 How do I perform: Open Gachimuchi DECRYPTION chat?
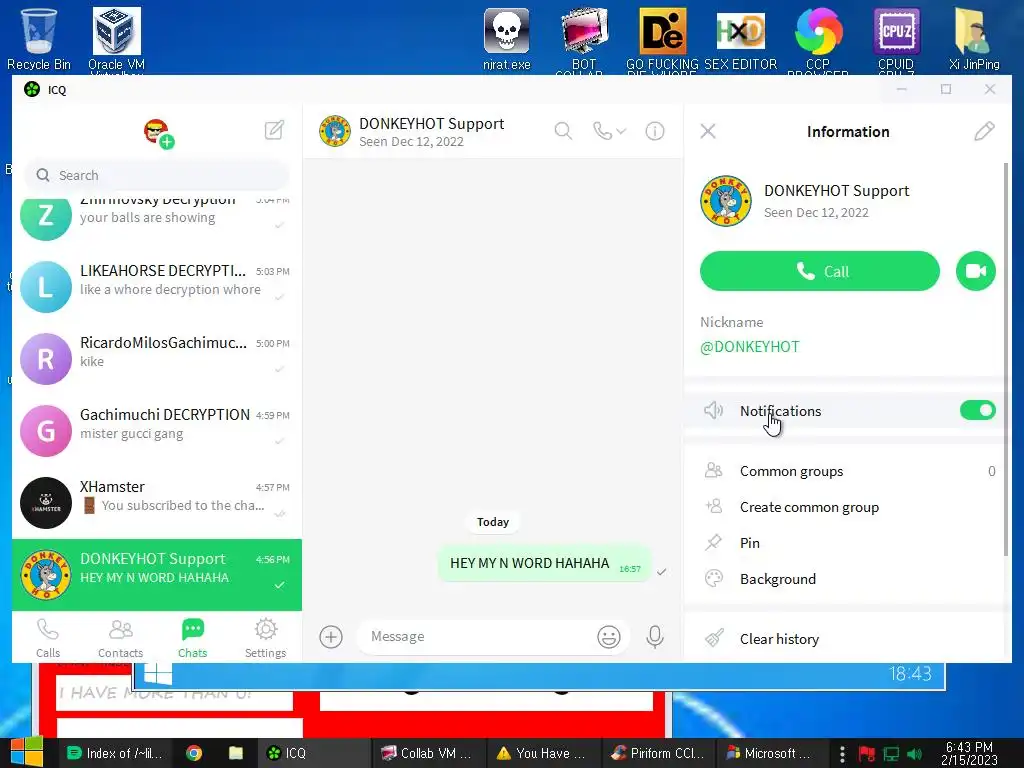pyautogui.click(x=157, y=430)
